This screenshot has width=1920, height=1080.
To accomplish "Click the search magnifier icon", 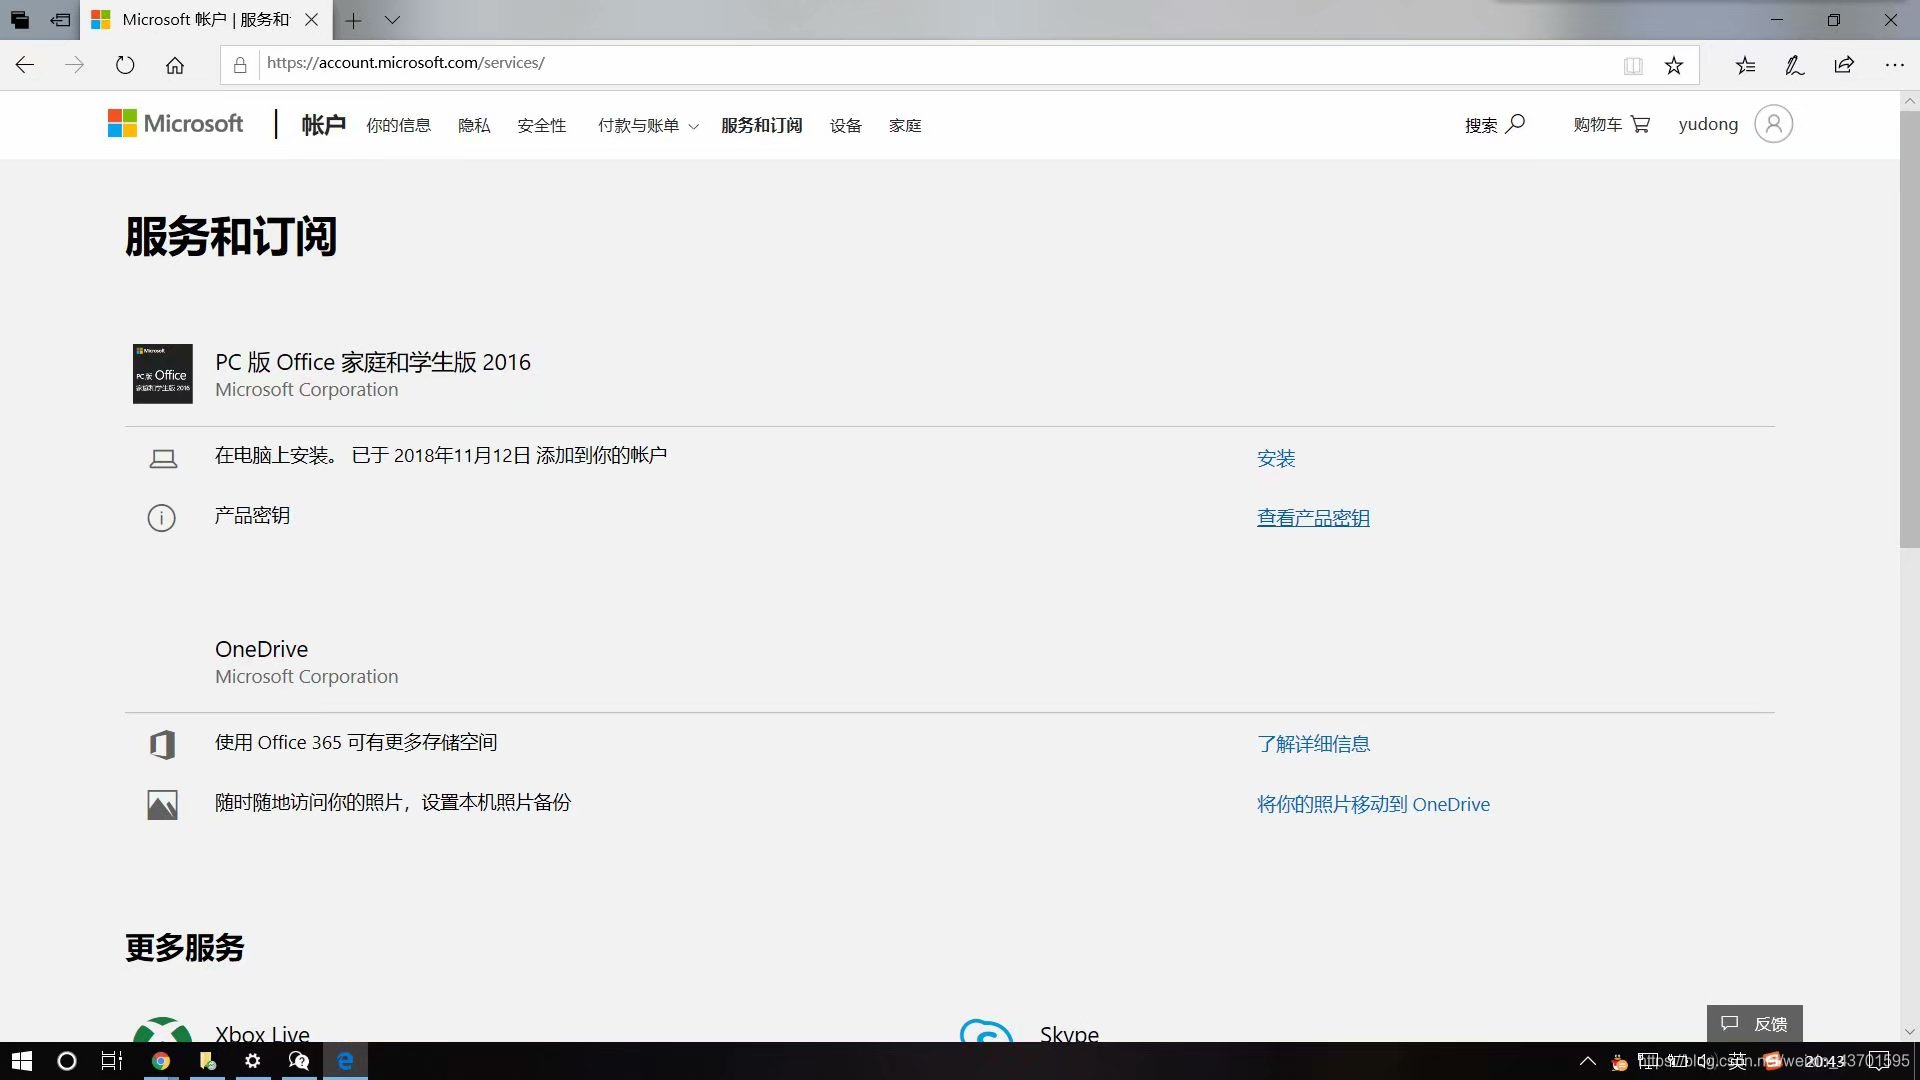I will pyautogui.click(x=1515, y=123).
